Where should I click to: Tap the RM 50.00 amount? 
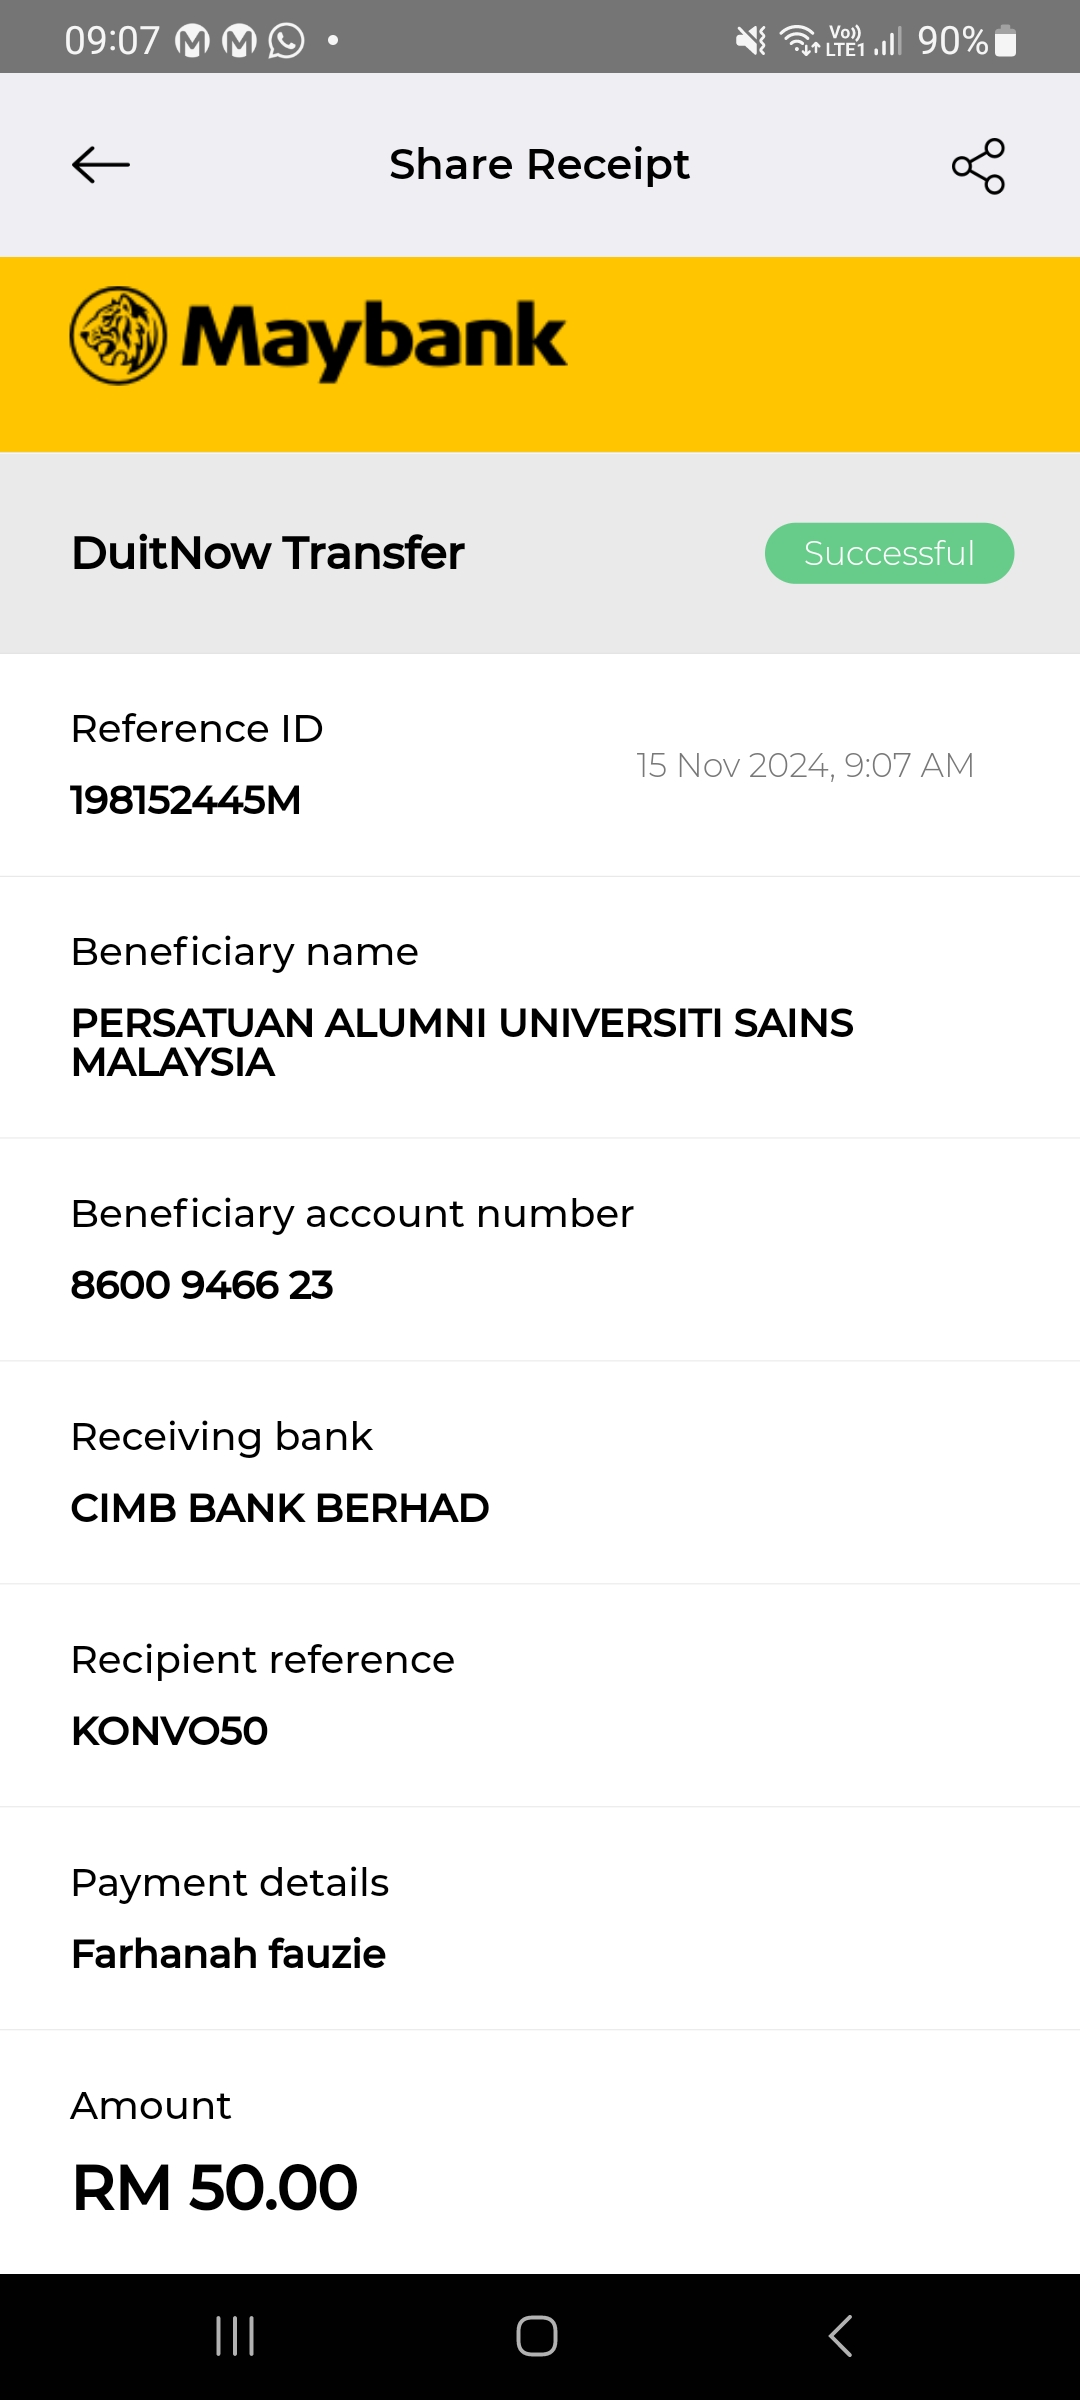(x=215, y=2187)
